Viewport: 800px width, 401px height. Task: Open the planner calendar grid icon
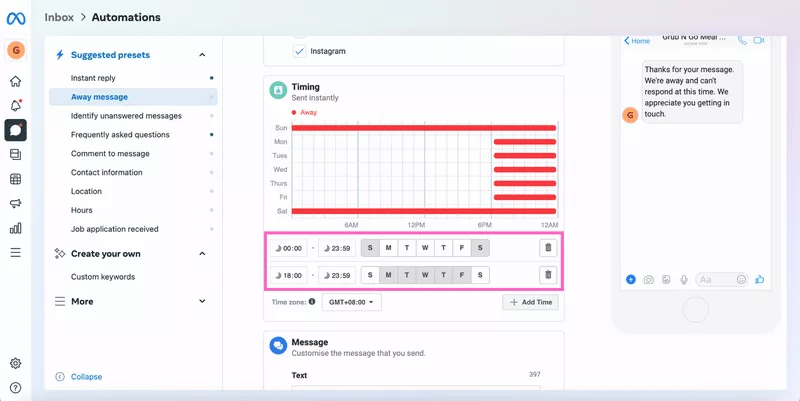pos(16,179)
